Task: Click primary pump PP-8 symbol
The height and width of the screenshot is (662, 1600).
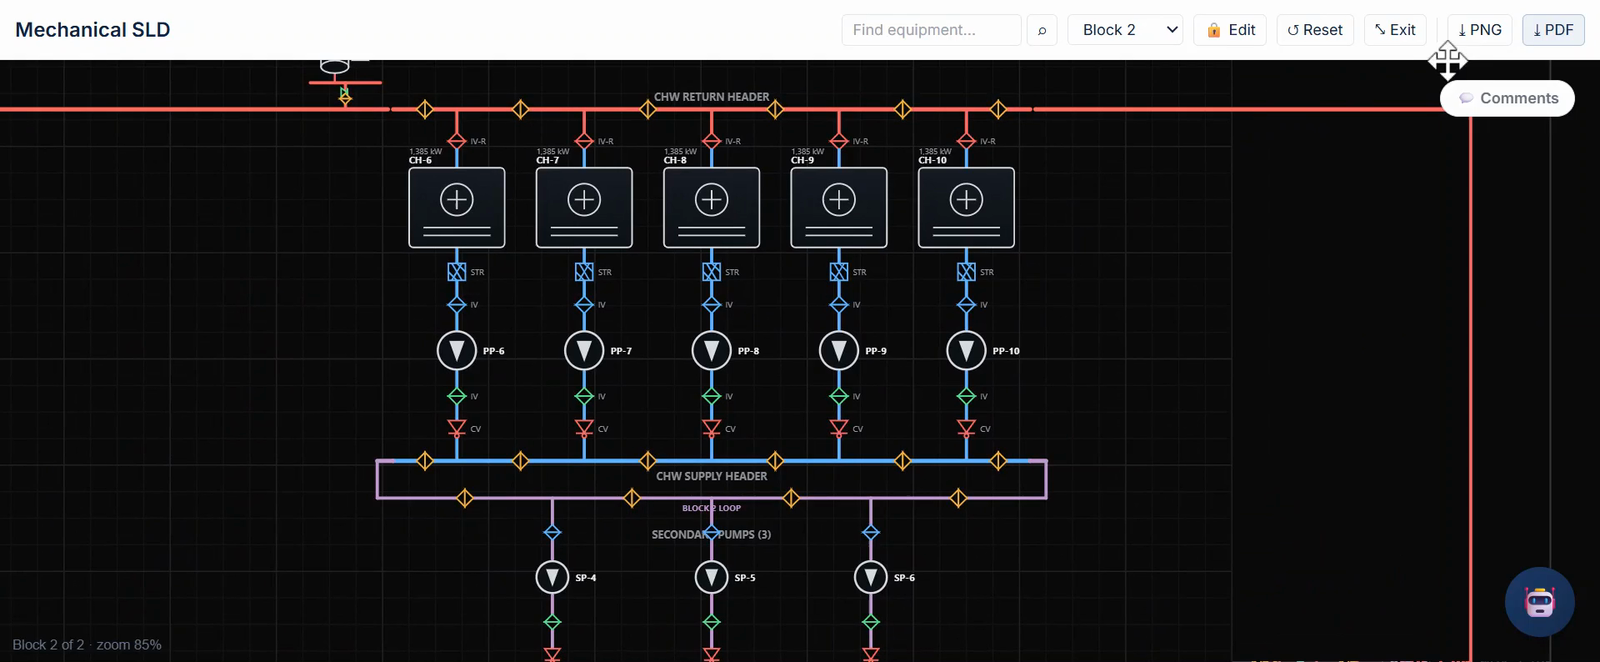Action: point(711,351)
